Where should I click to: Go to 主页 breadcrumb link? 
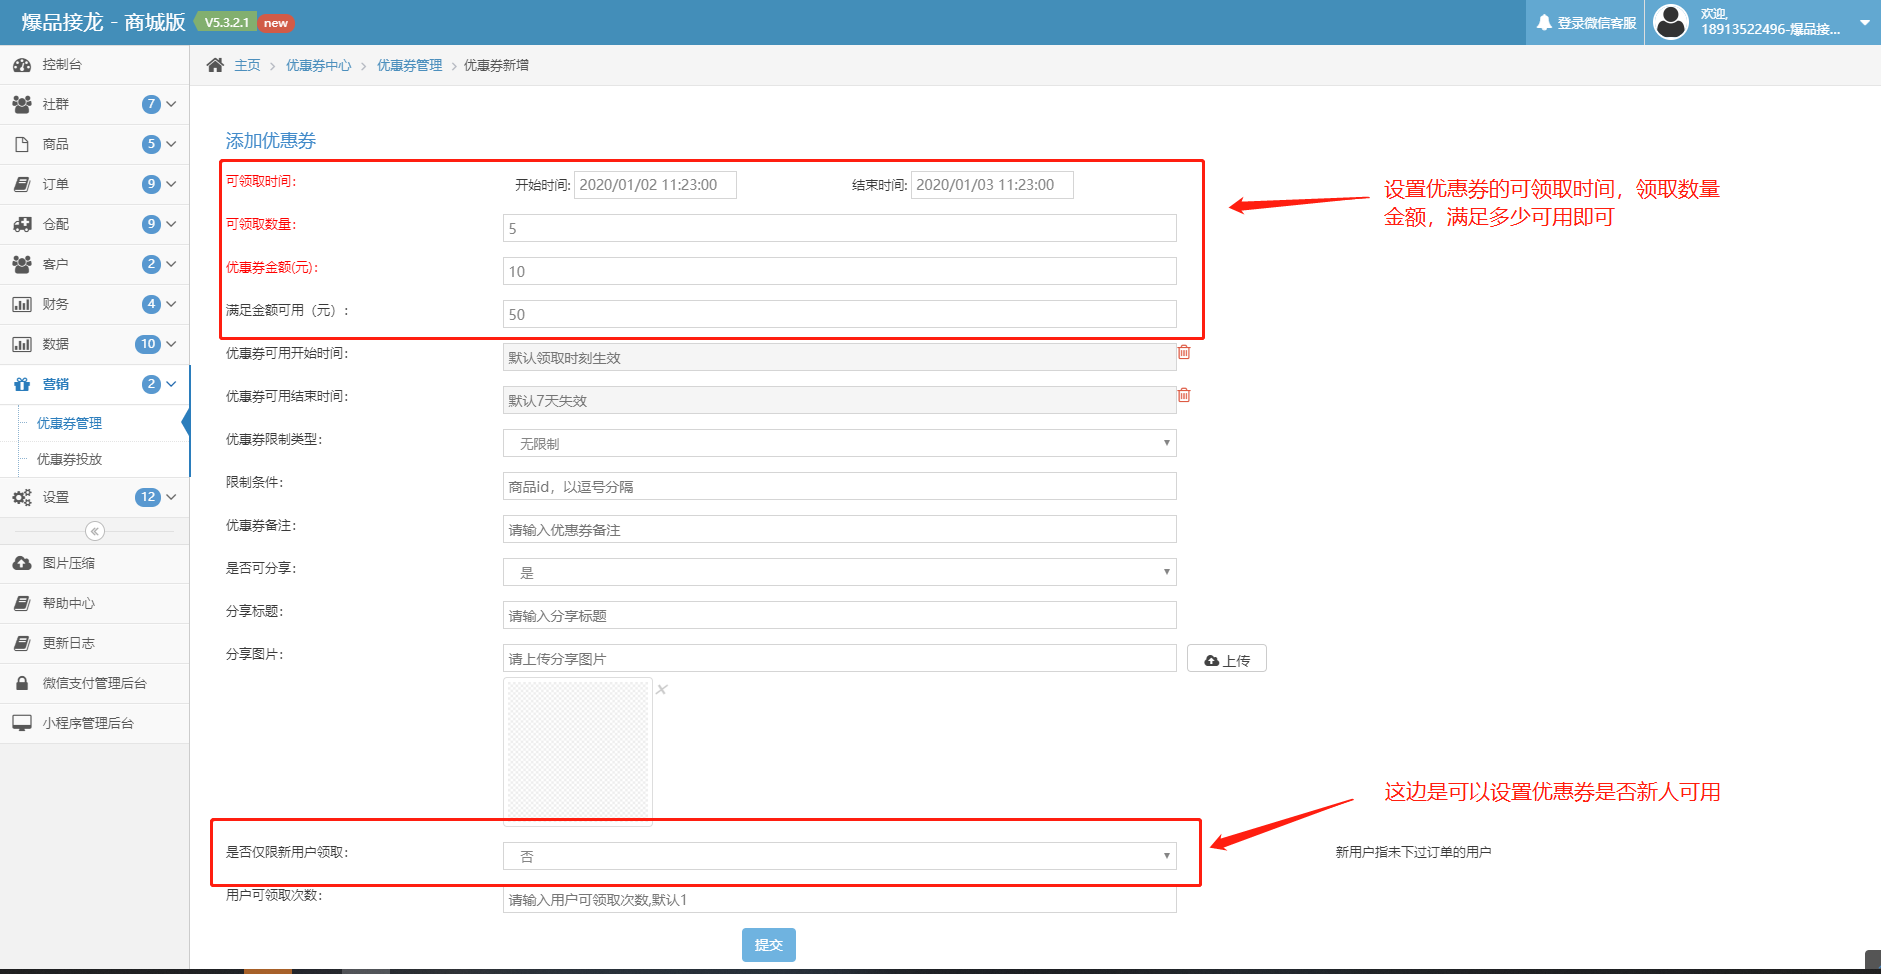pos(247,65)
